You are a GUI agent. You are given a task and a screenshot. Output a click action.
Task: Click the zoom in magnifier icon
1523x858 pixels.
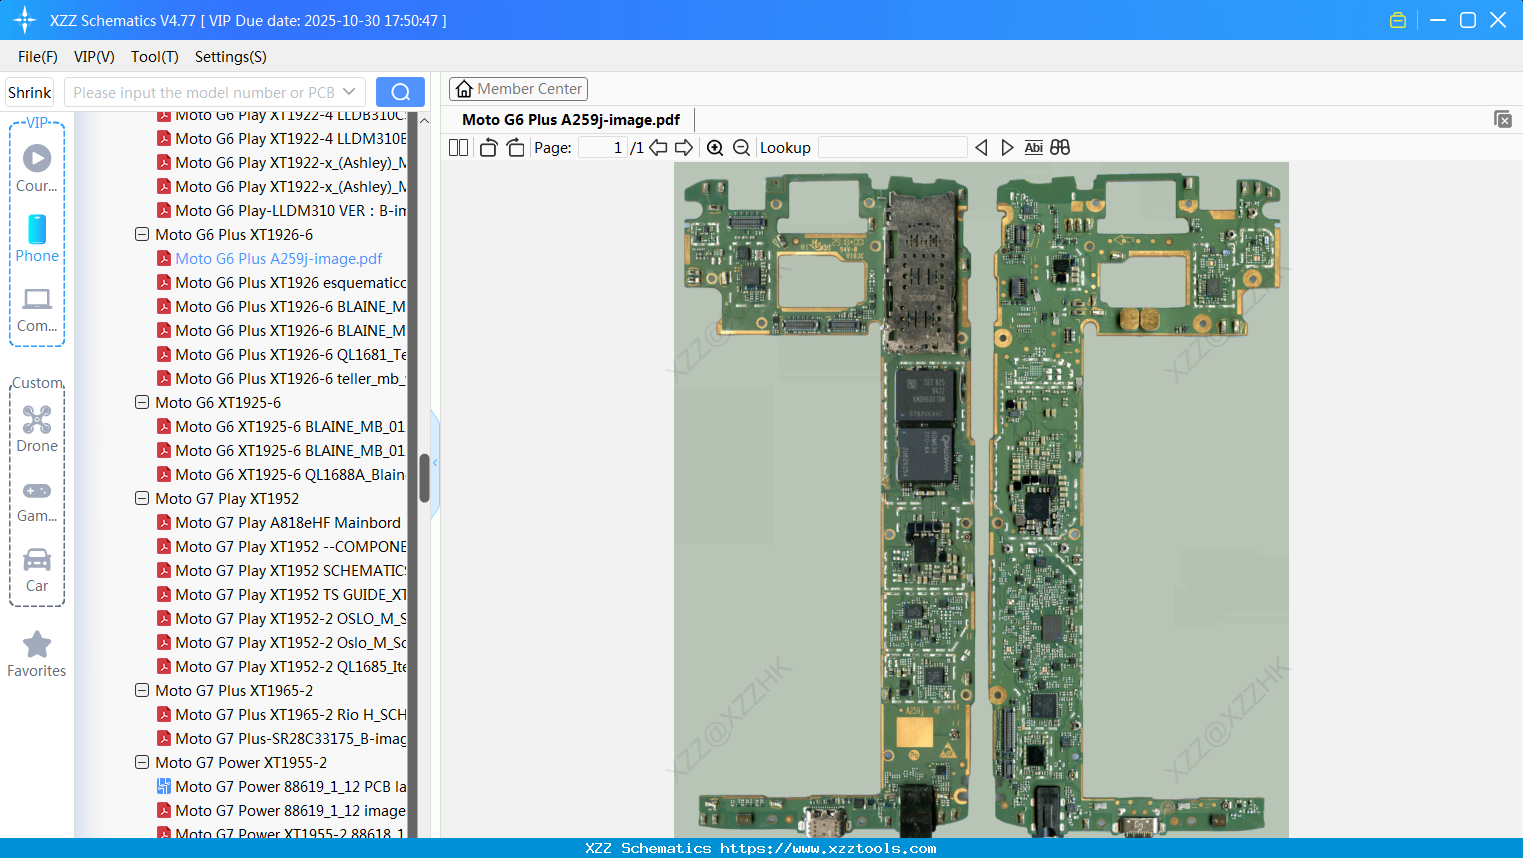point(715,148)
